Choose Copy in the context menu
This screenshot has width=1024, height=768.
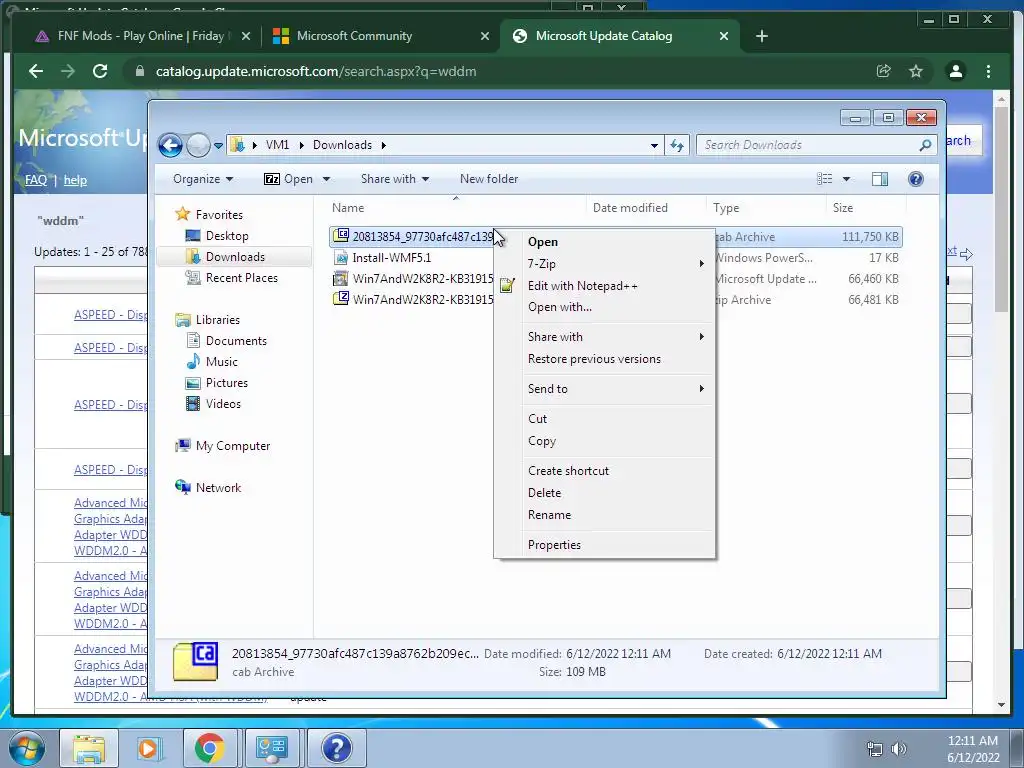pos(542,441)
